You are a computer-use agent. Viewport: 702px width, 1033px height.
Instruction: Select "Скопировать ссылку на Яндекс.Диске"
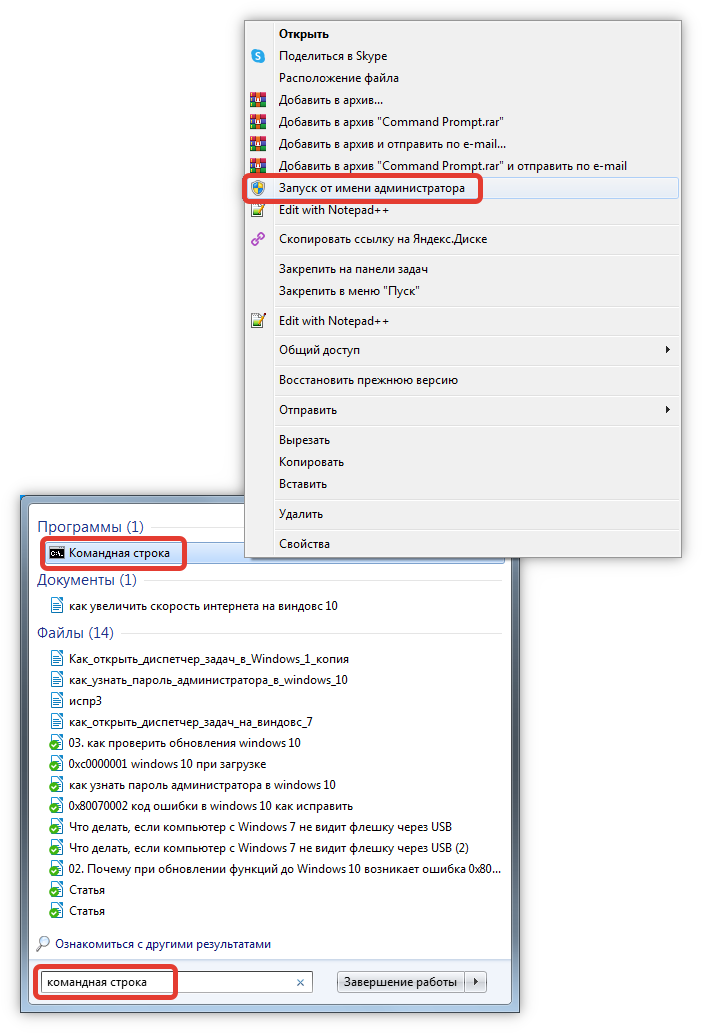point(383,239)
